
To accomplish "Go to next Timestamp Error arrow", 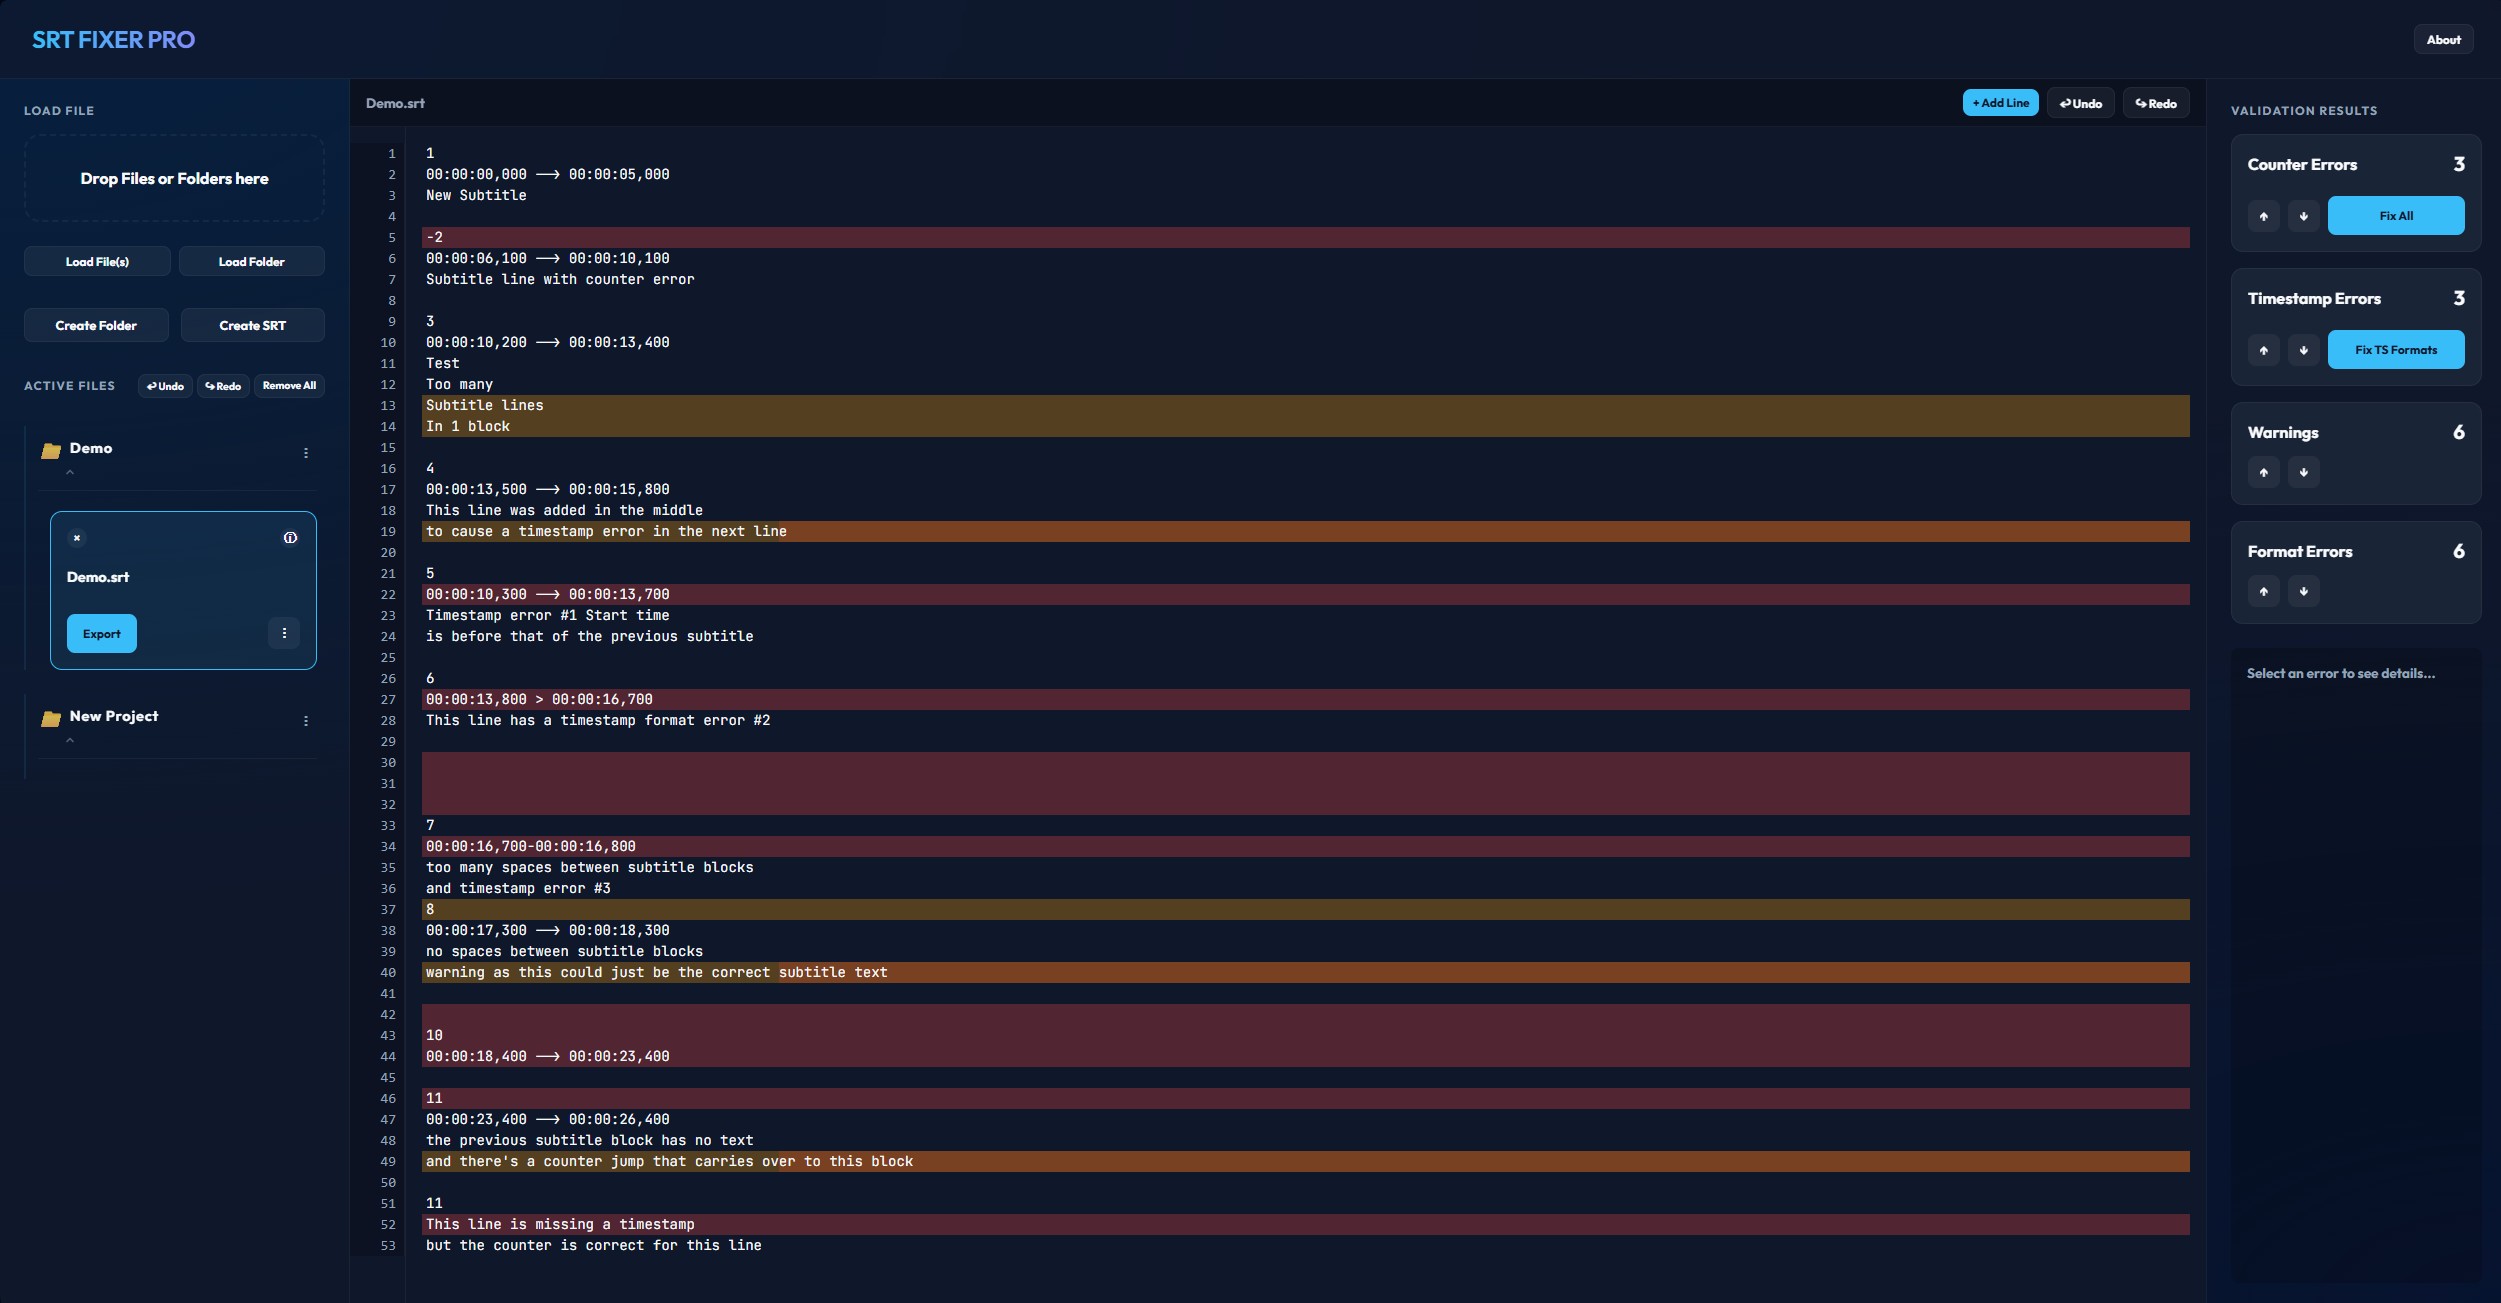I will tap(2304, 350).
